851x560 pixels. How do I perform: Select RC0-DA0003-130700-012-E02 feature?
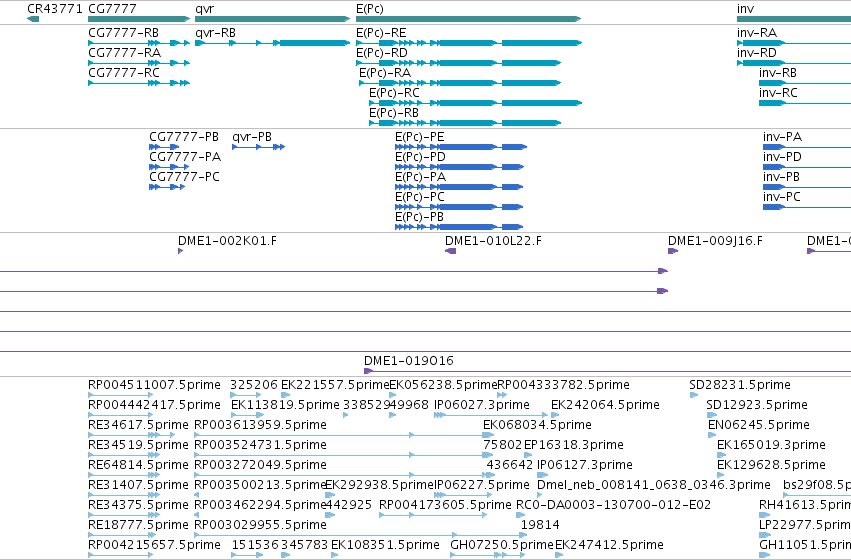520,515
